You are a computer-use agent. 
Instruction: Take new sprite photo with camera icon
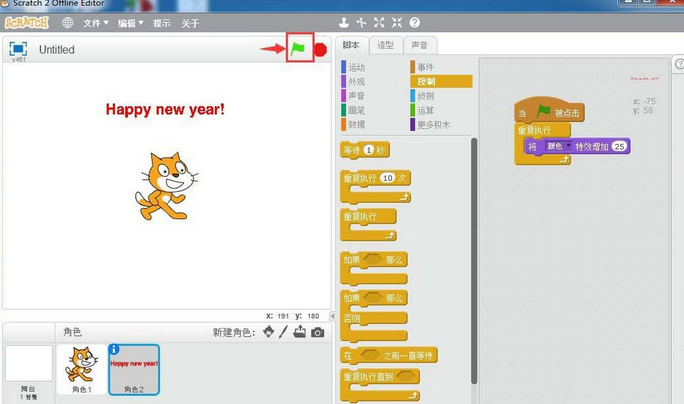[x=318, y=332]
